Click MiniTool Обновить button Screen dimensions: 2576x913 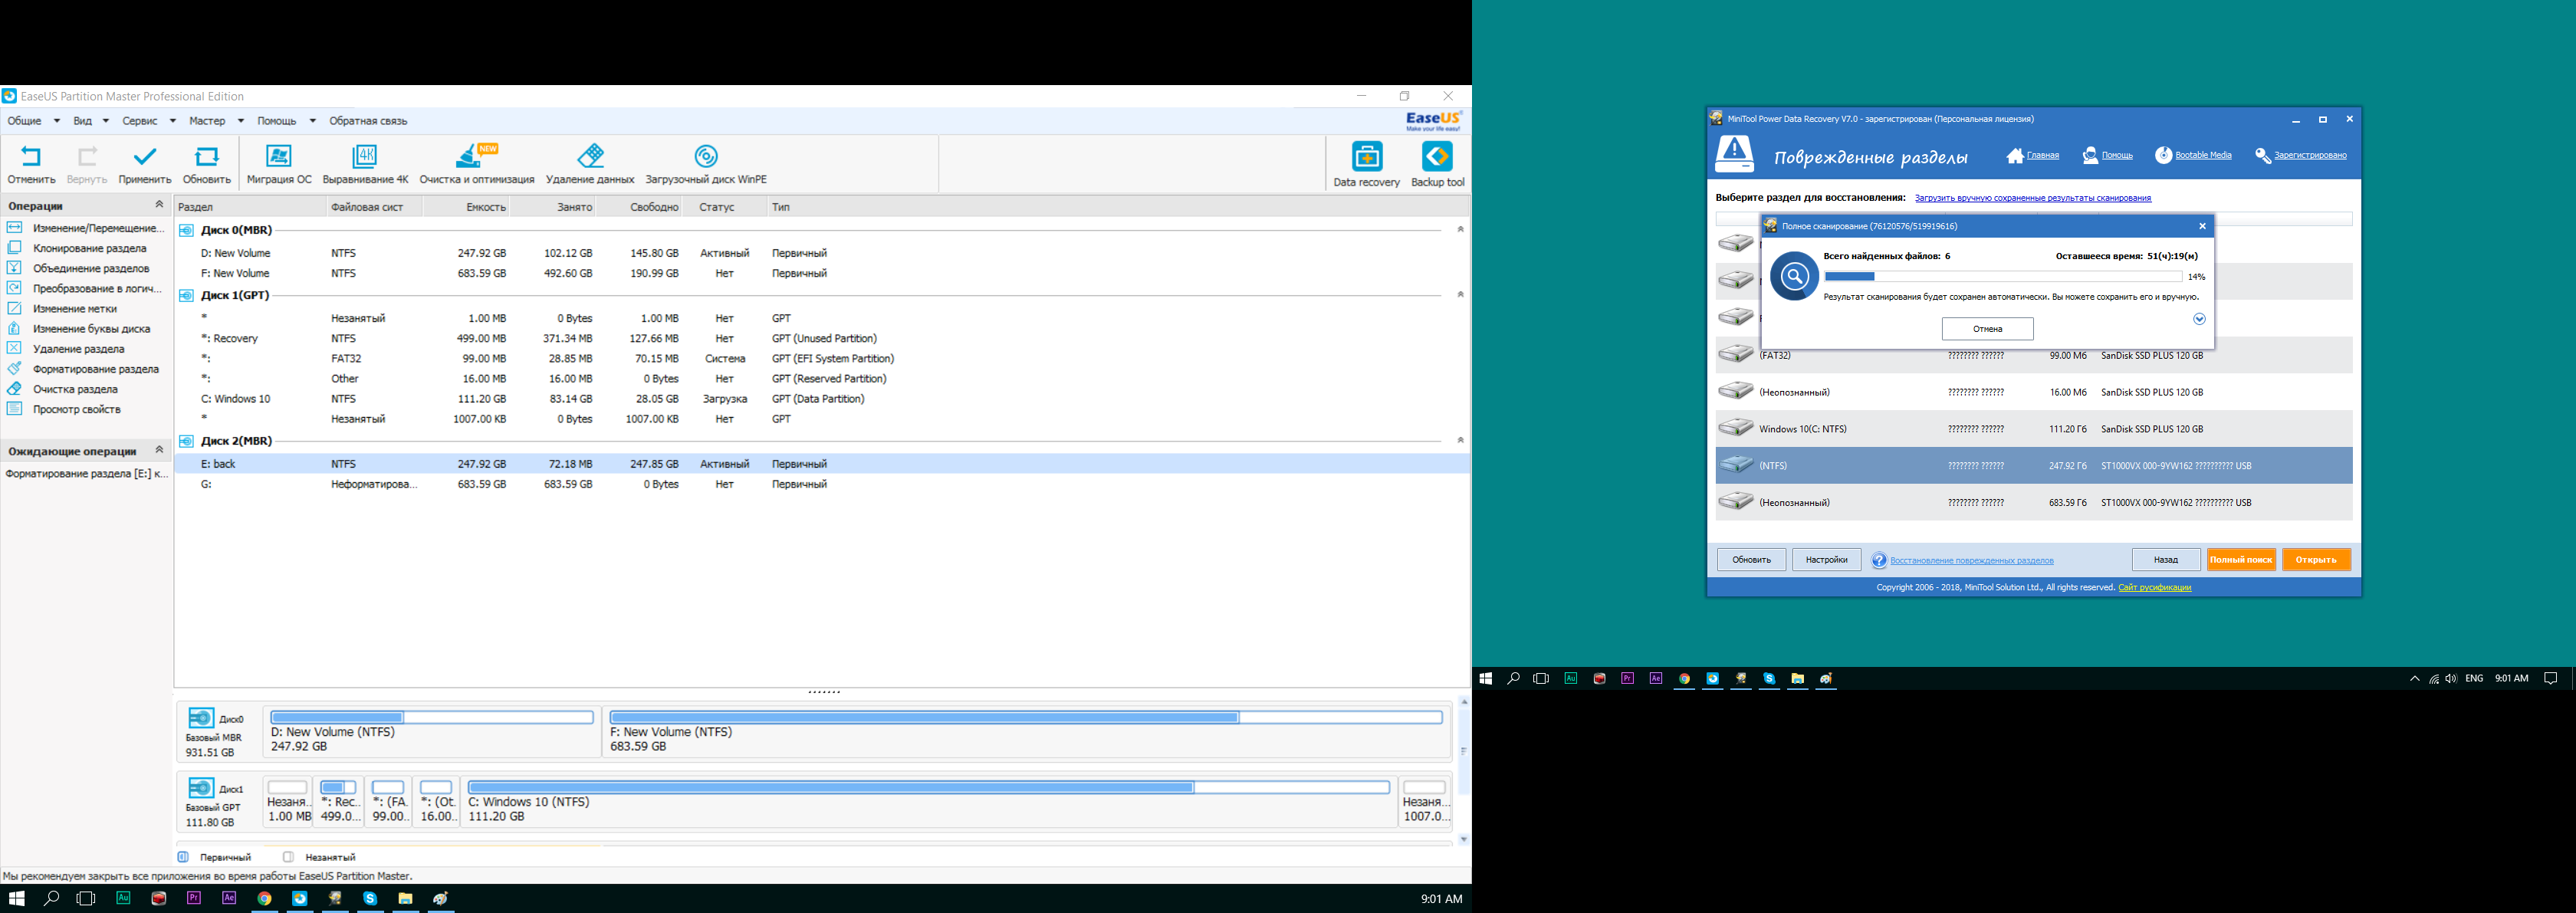pyautogui.click(x=1751, y=560)
